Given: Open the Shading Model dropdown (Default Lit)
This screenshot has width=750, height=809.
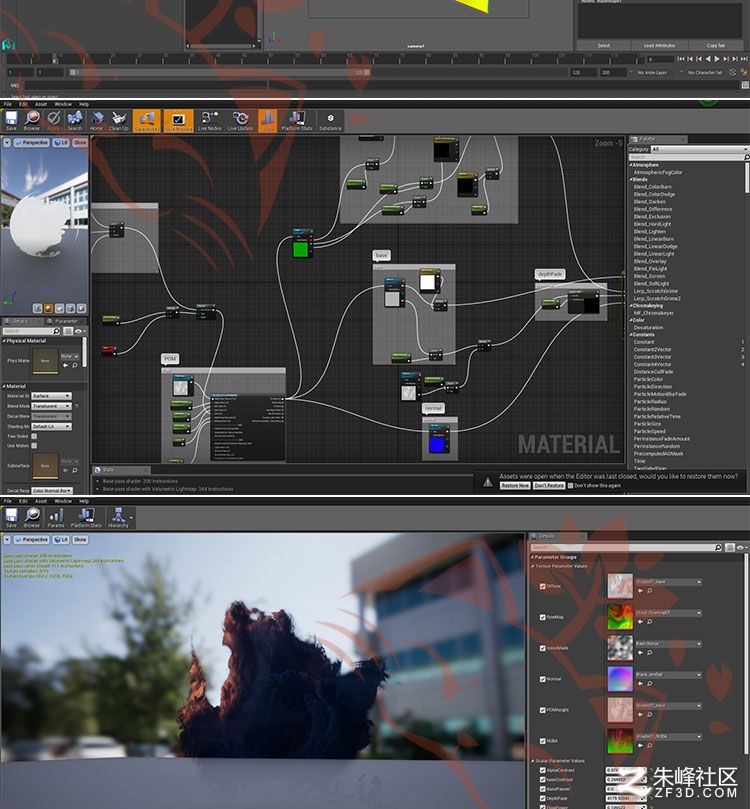Looking at the screenshot, I should (52, 427).
